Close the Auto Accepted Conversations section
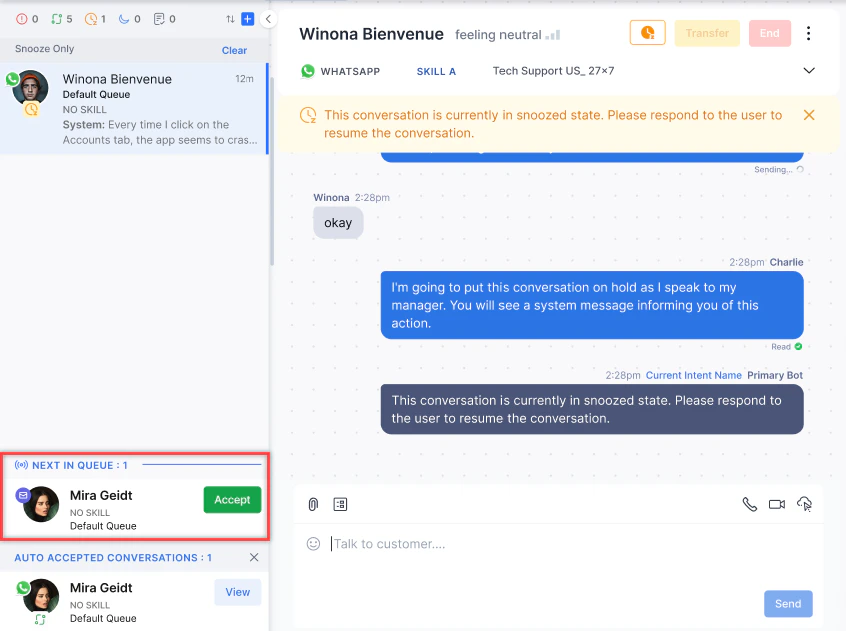This screenshot has width=846, height=631. [254, 557]
